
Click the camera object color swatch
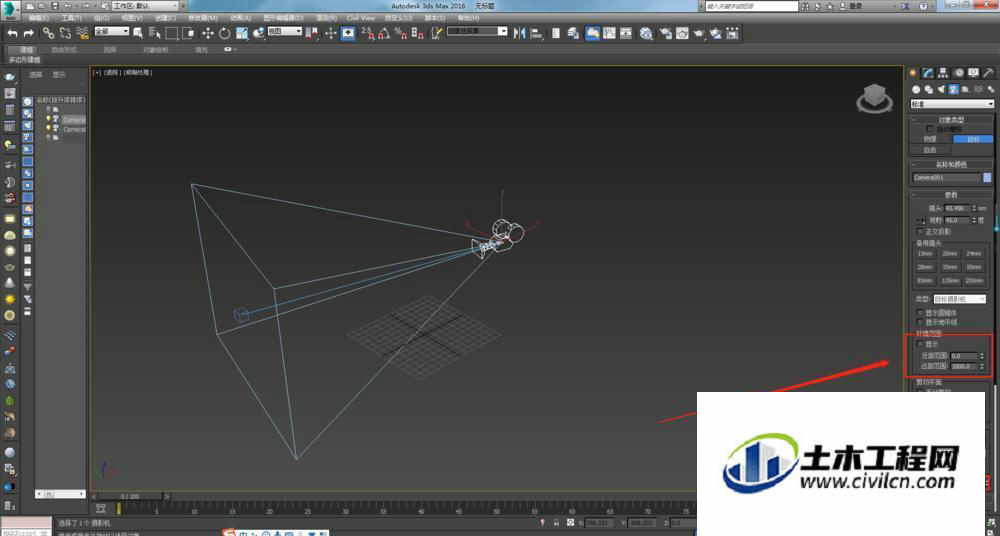click(987, 177)
